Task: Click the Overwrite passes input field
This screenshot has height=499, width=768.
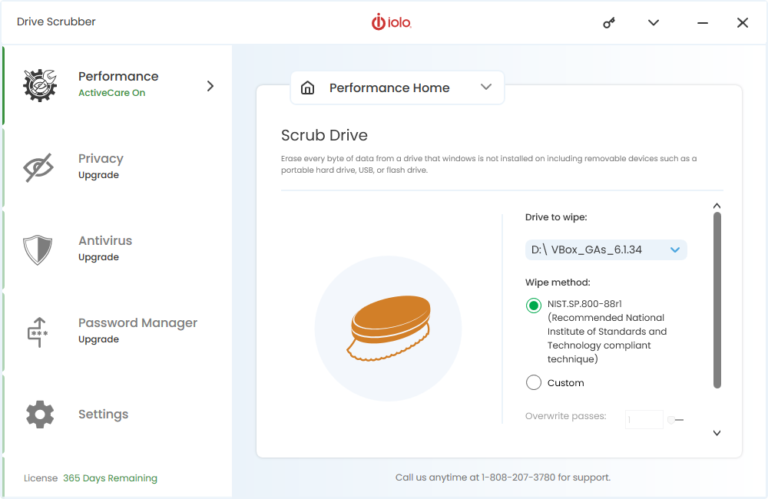Action: 644,420
